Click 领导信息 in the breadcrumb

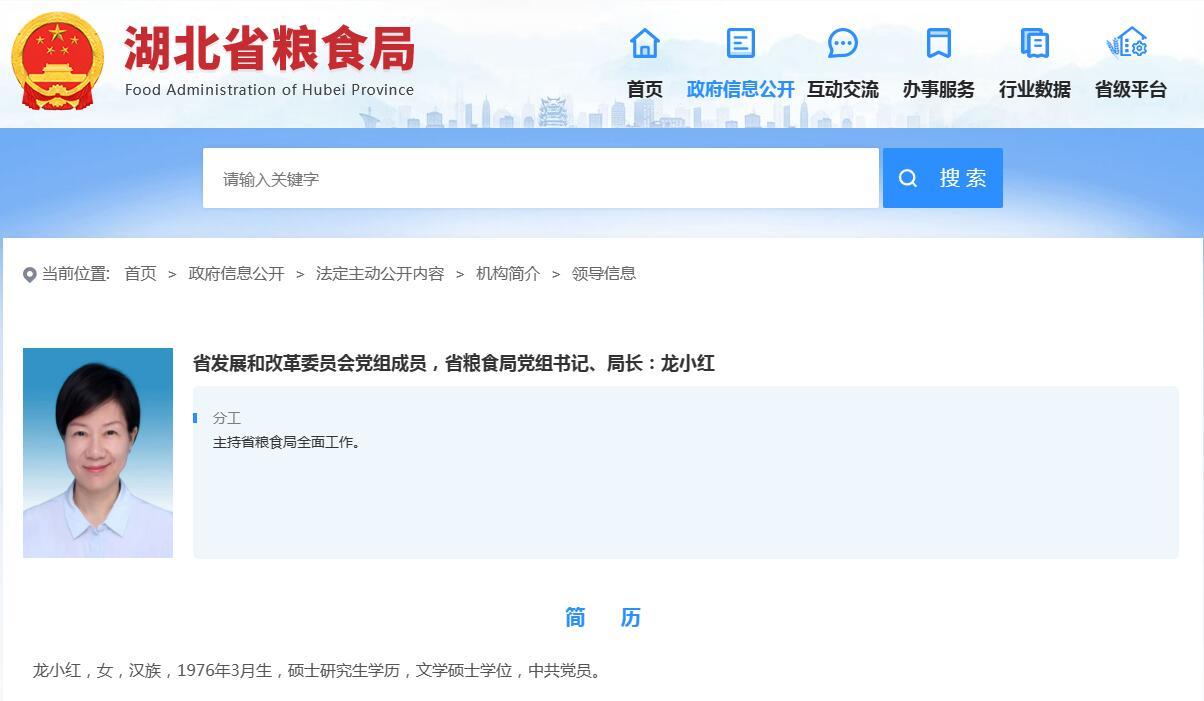click(606, 273)
